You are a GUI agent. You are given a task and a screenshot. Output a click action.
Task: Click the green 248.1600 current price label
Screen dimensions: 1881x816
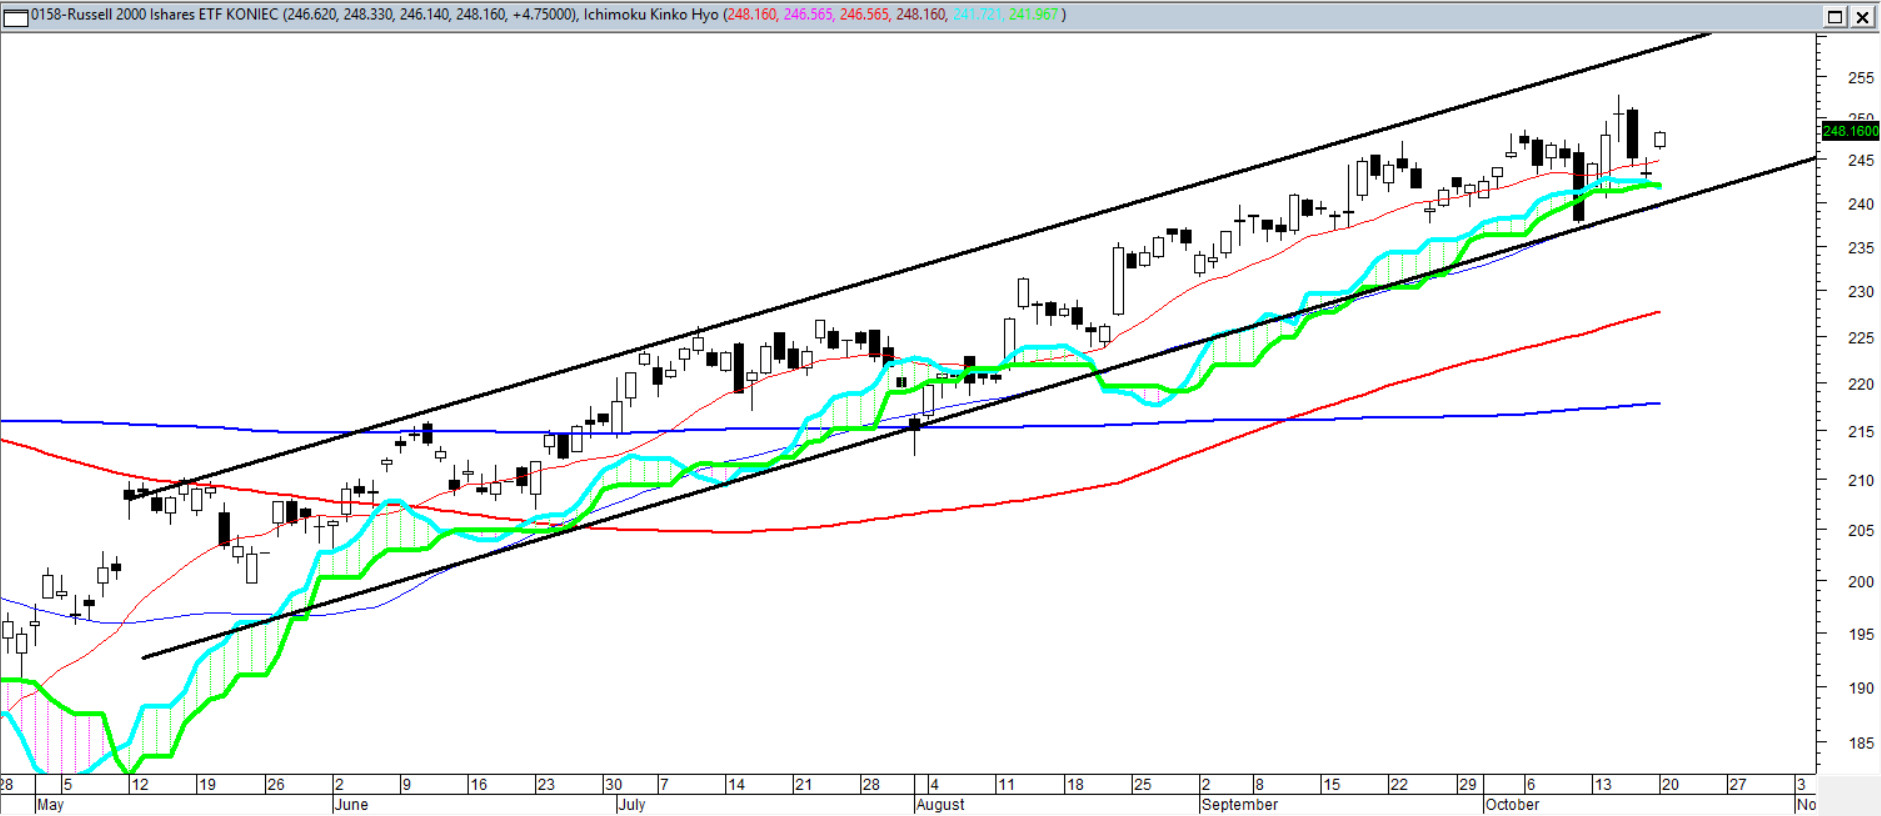point(1849,131)
